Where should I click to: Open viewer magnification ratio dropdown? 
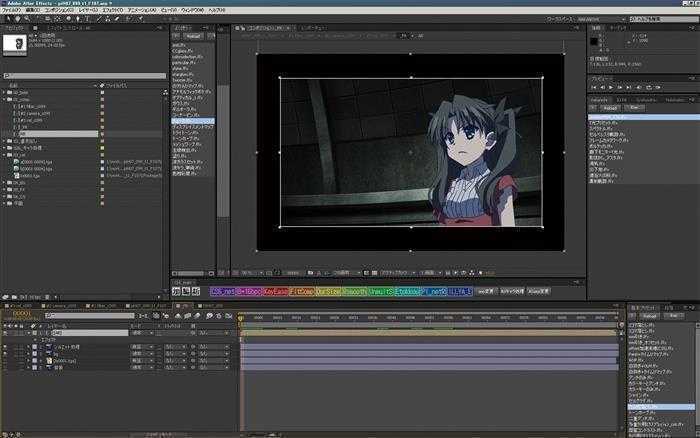tap(251, 273)
